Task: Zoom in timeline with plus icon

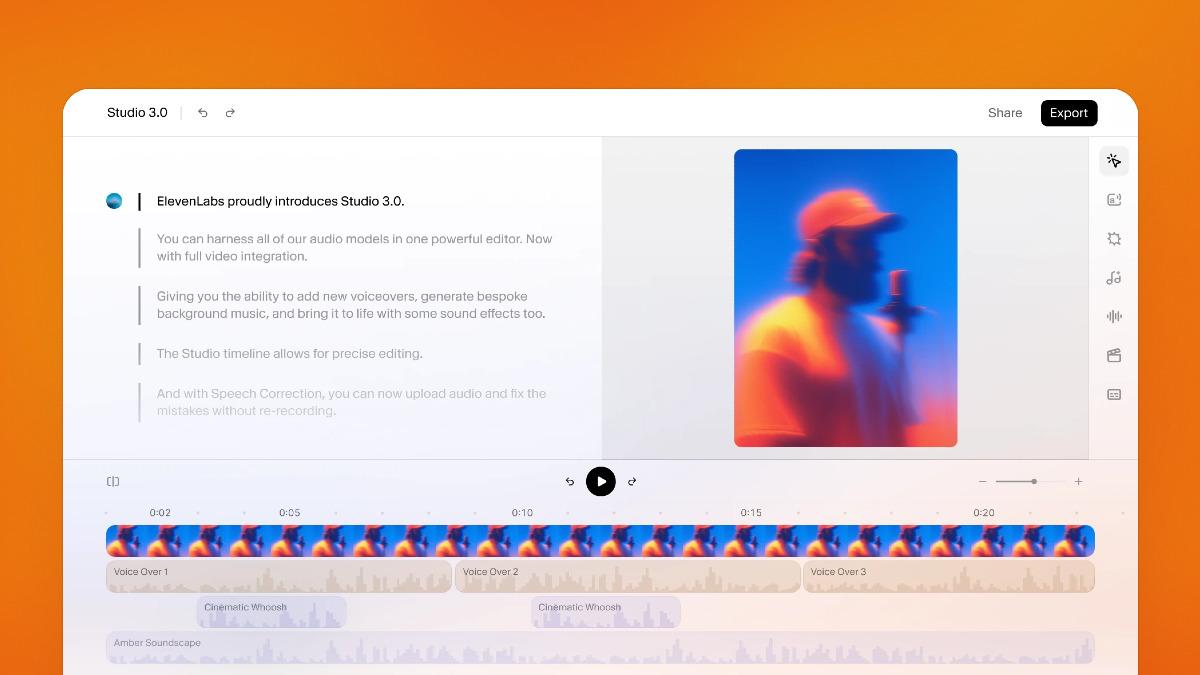Action: 1078,482
